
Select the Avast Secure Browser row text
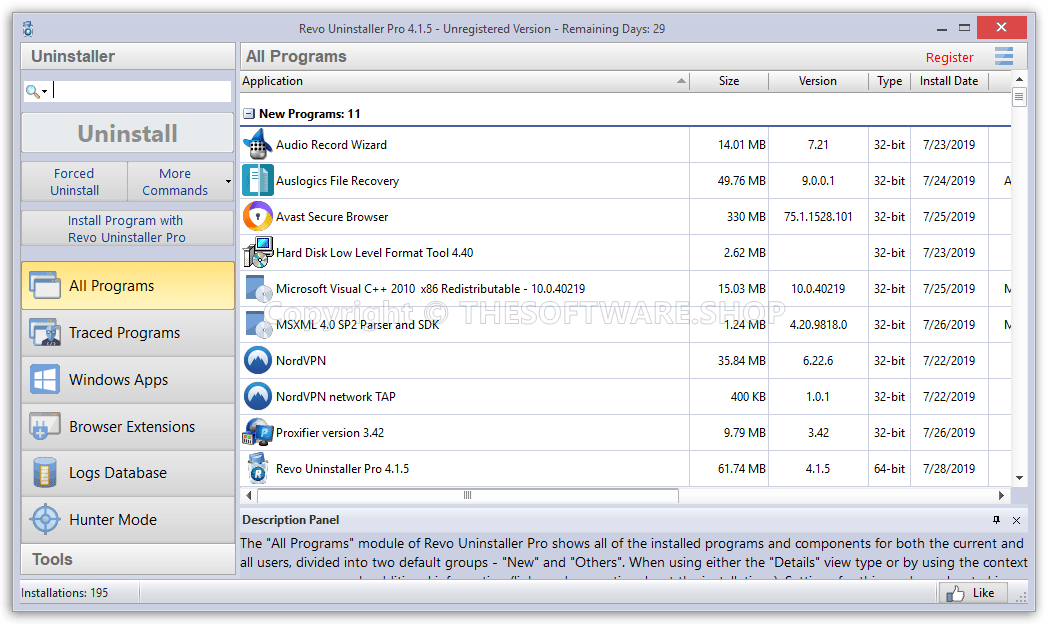click(332, 216)
